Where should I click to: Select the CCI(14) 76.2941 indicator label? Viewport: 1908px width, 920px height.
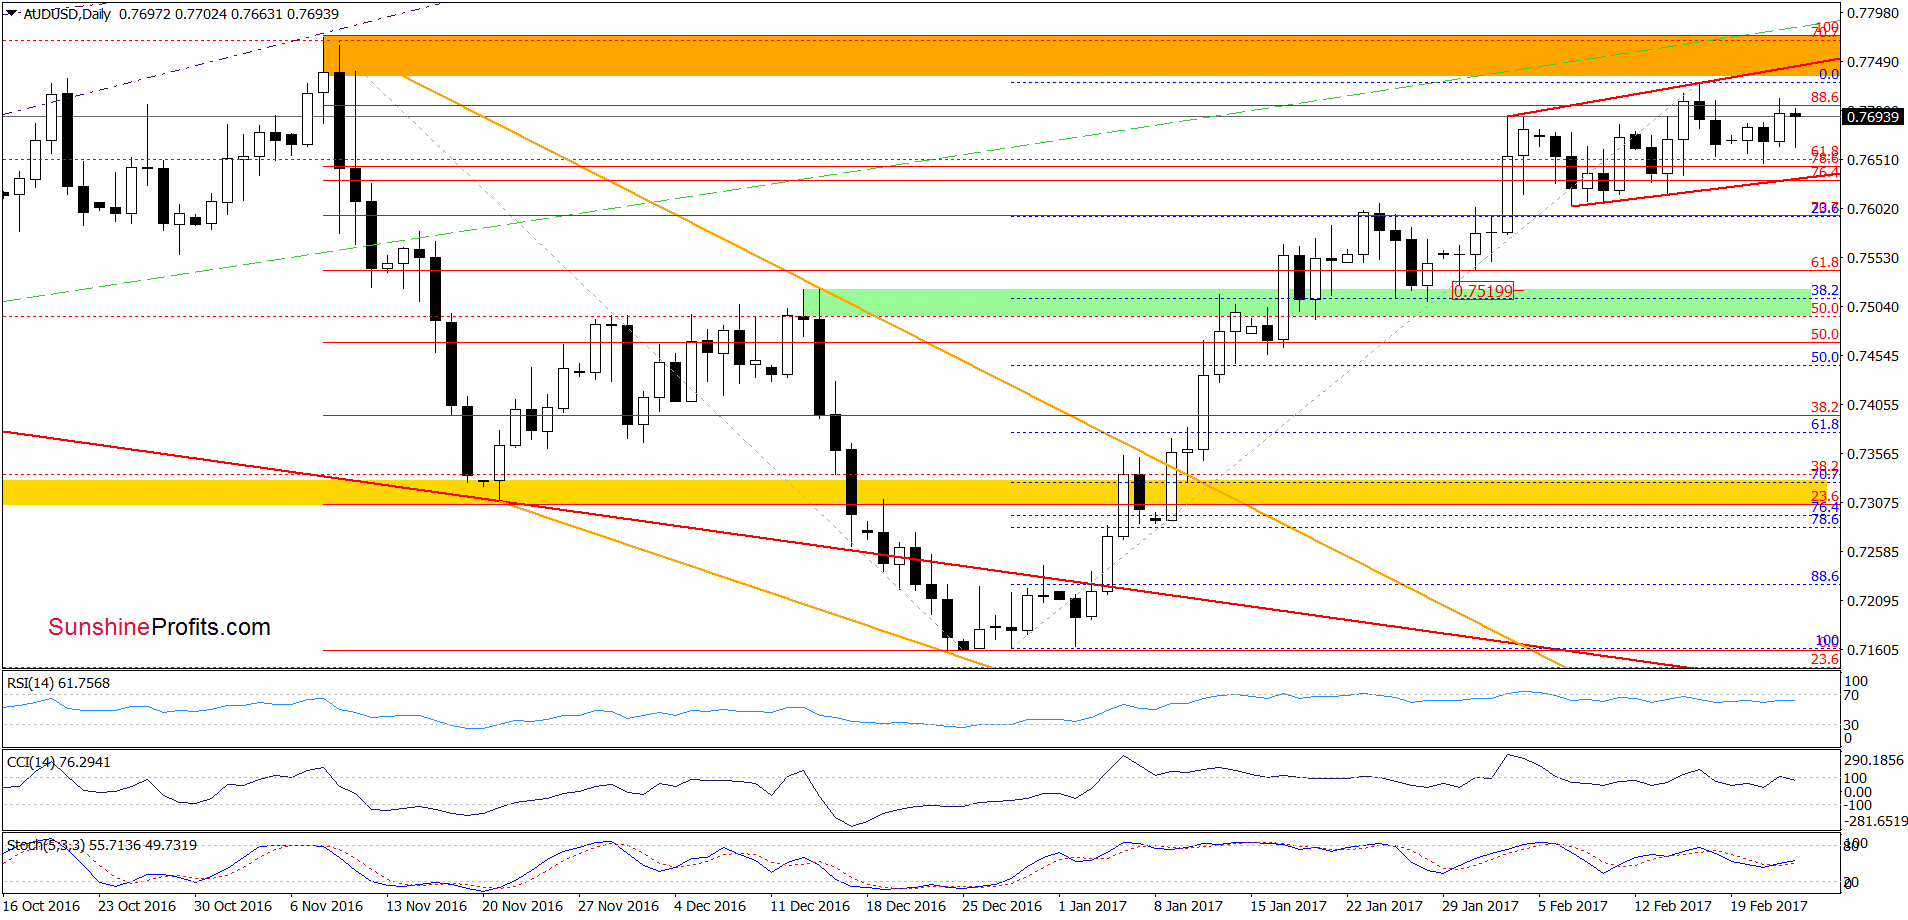(58, 762)
